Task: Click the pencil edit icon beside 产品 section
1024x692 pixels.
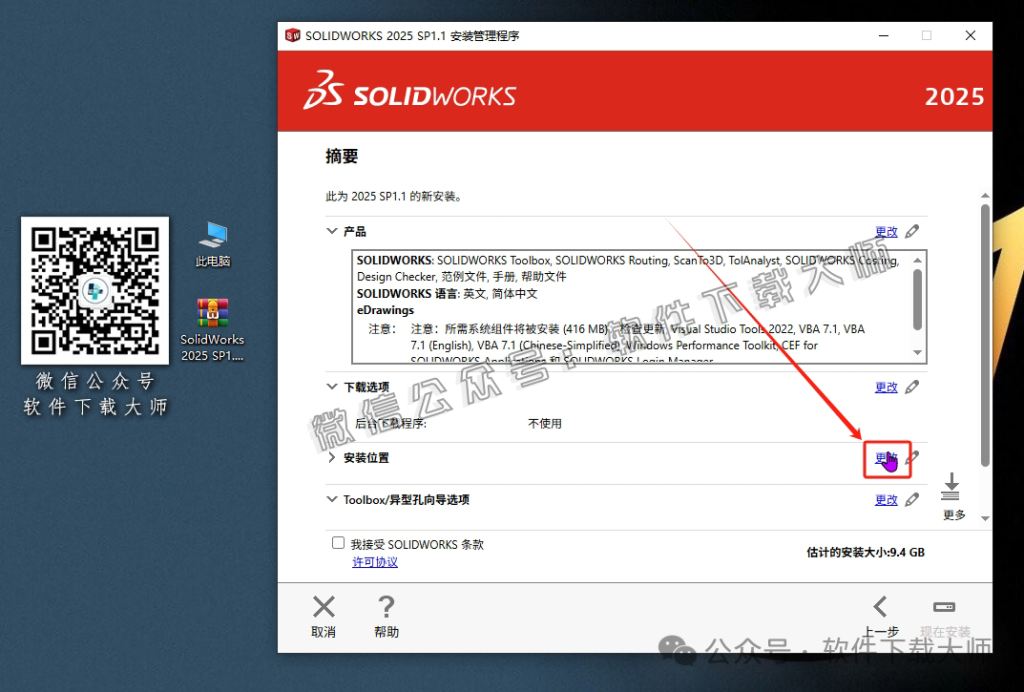Action: point(913,231)
